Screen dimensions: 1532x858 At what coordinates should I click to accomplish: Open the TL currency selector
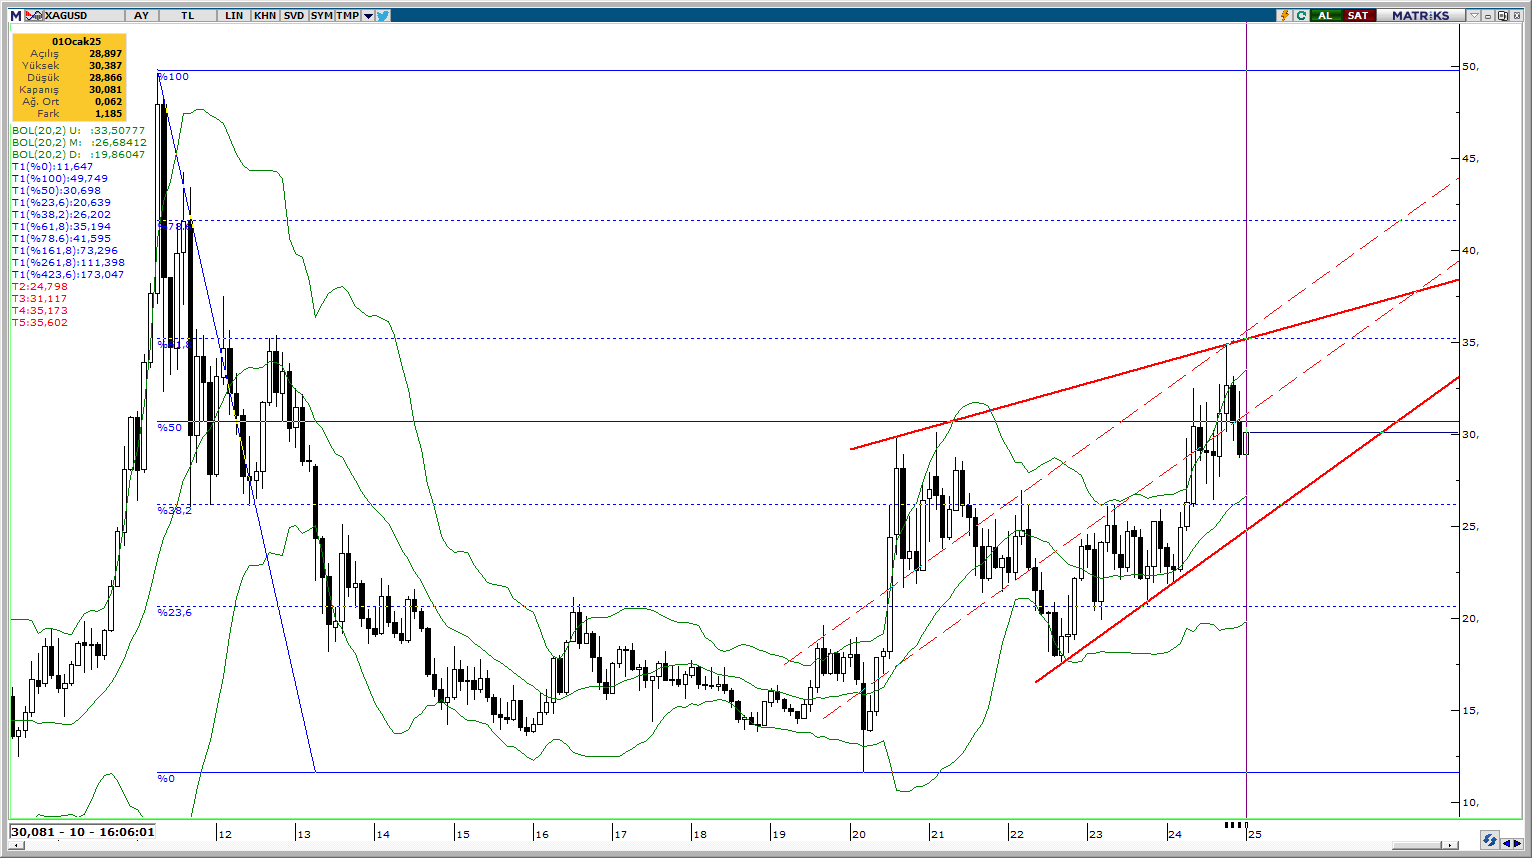pos(187,16)
